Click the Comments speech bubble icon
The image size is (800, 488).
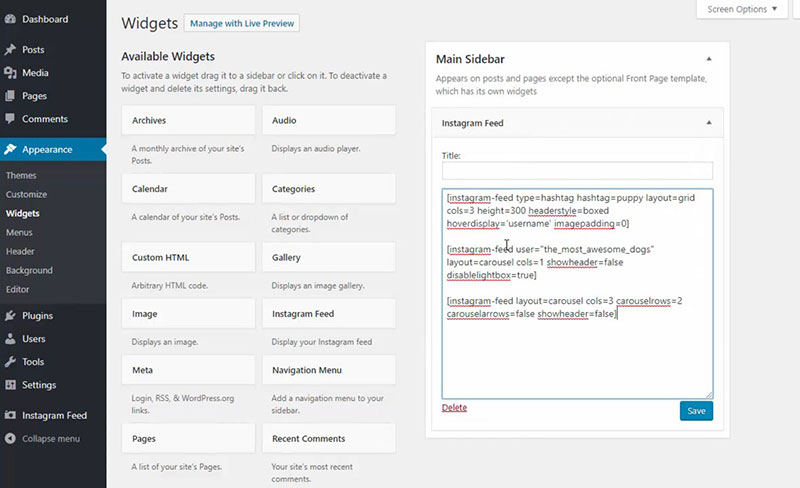[10, 118]
